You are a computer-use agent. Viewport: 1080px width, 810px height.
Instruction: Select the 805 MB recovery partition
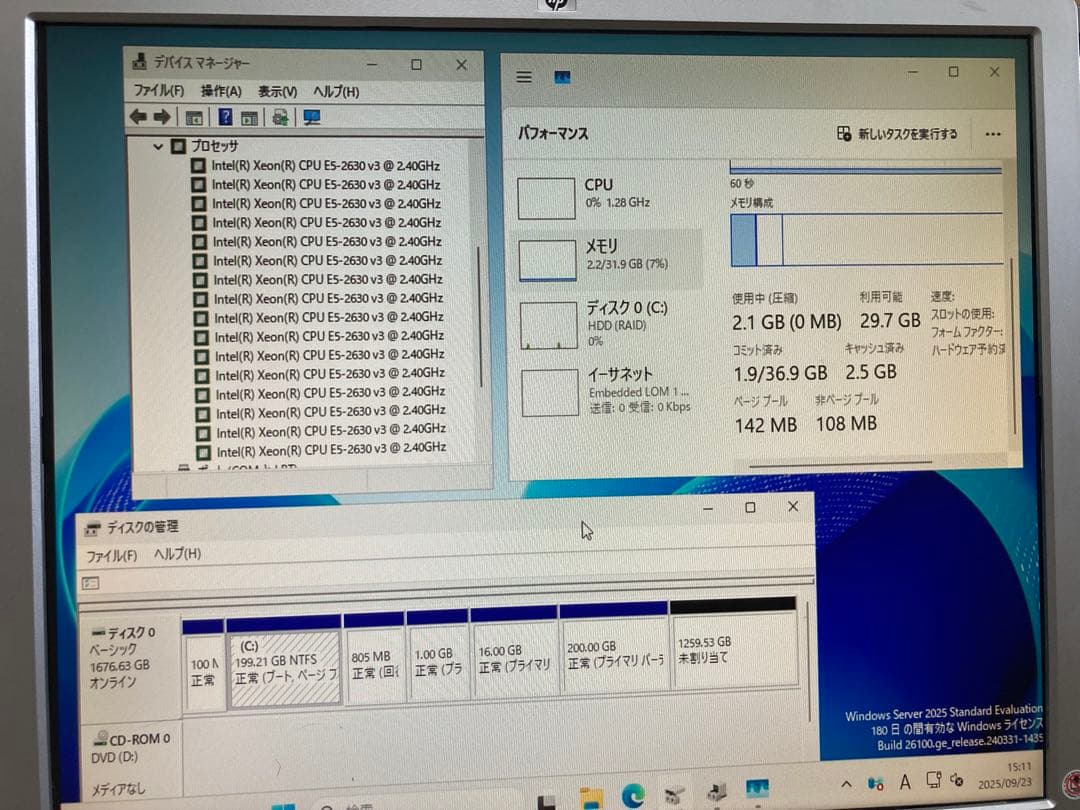pos(375,664)
